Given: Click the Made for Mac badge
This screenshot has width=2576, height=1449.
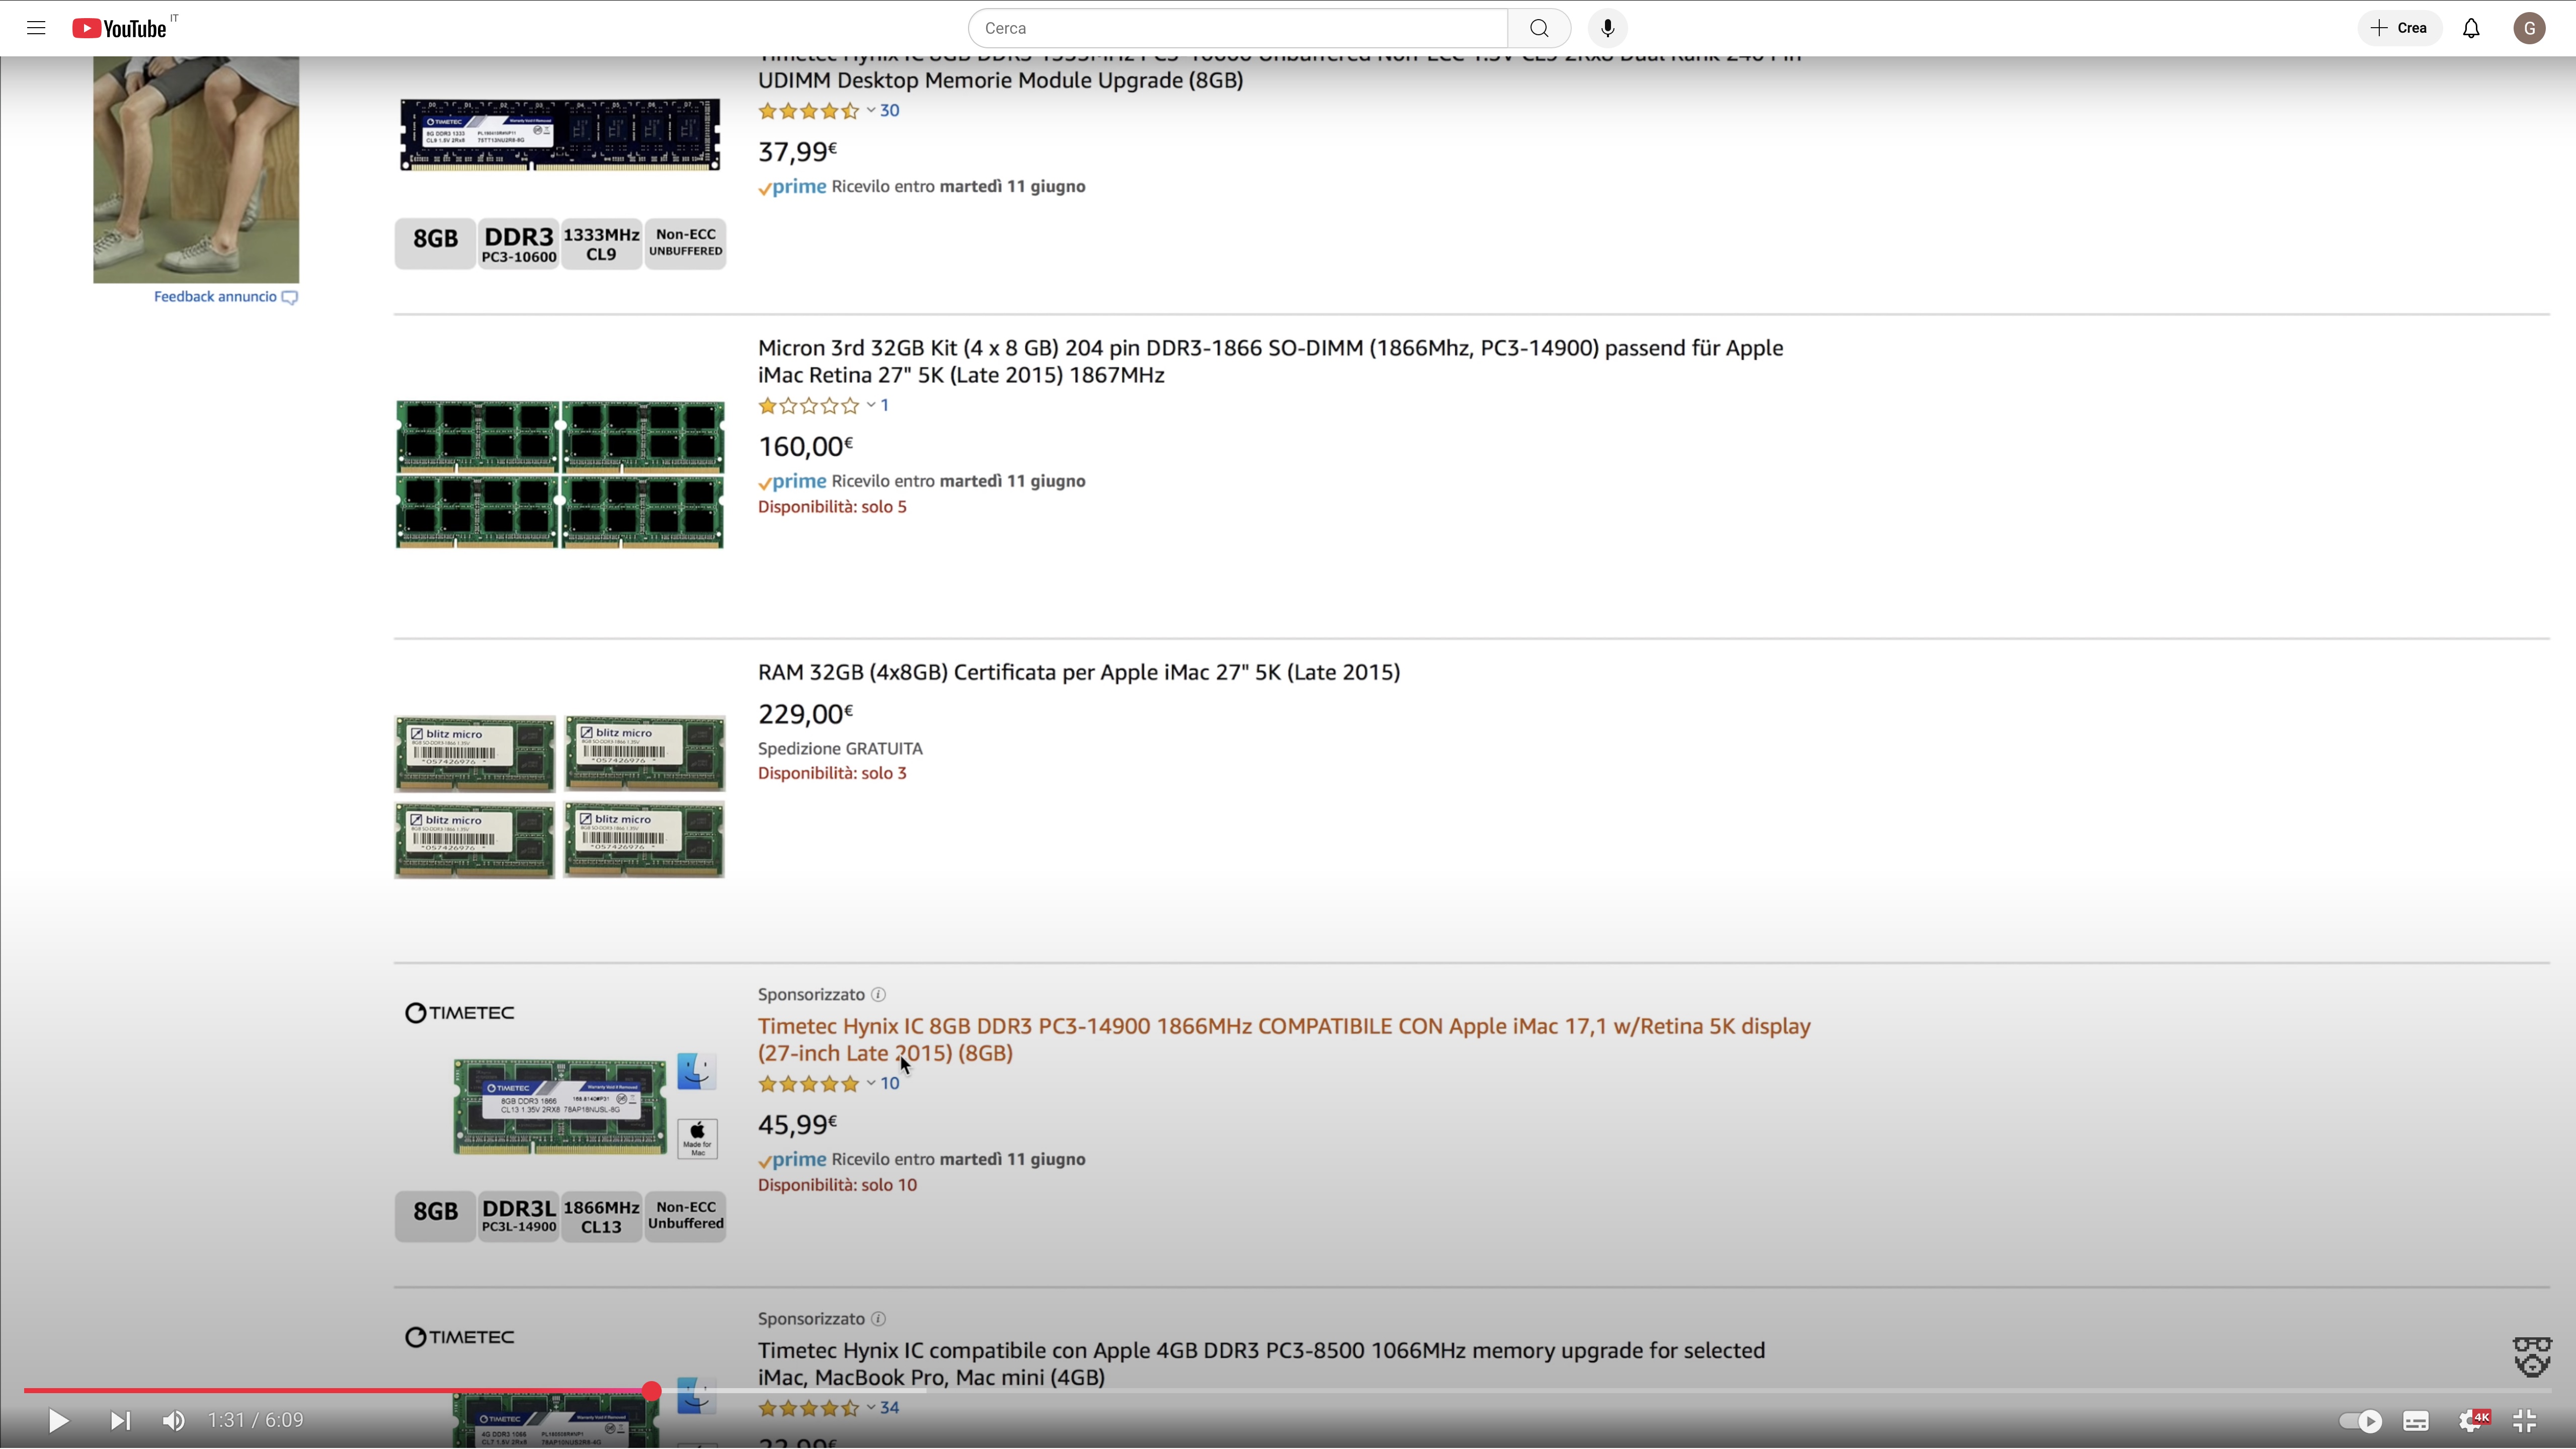Looking at the screenshot, I should pos(698,1139).
